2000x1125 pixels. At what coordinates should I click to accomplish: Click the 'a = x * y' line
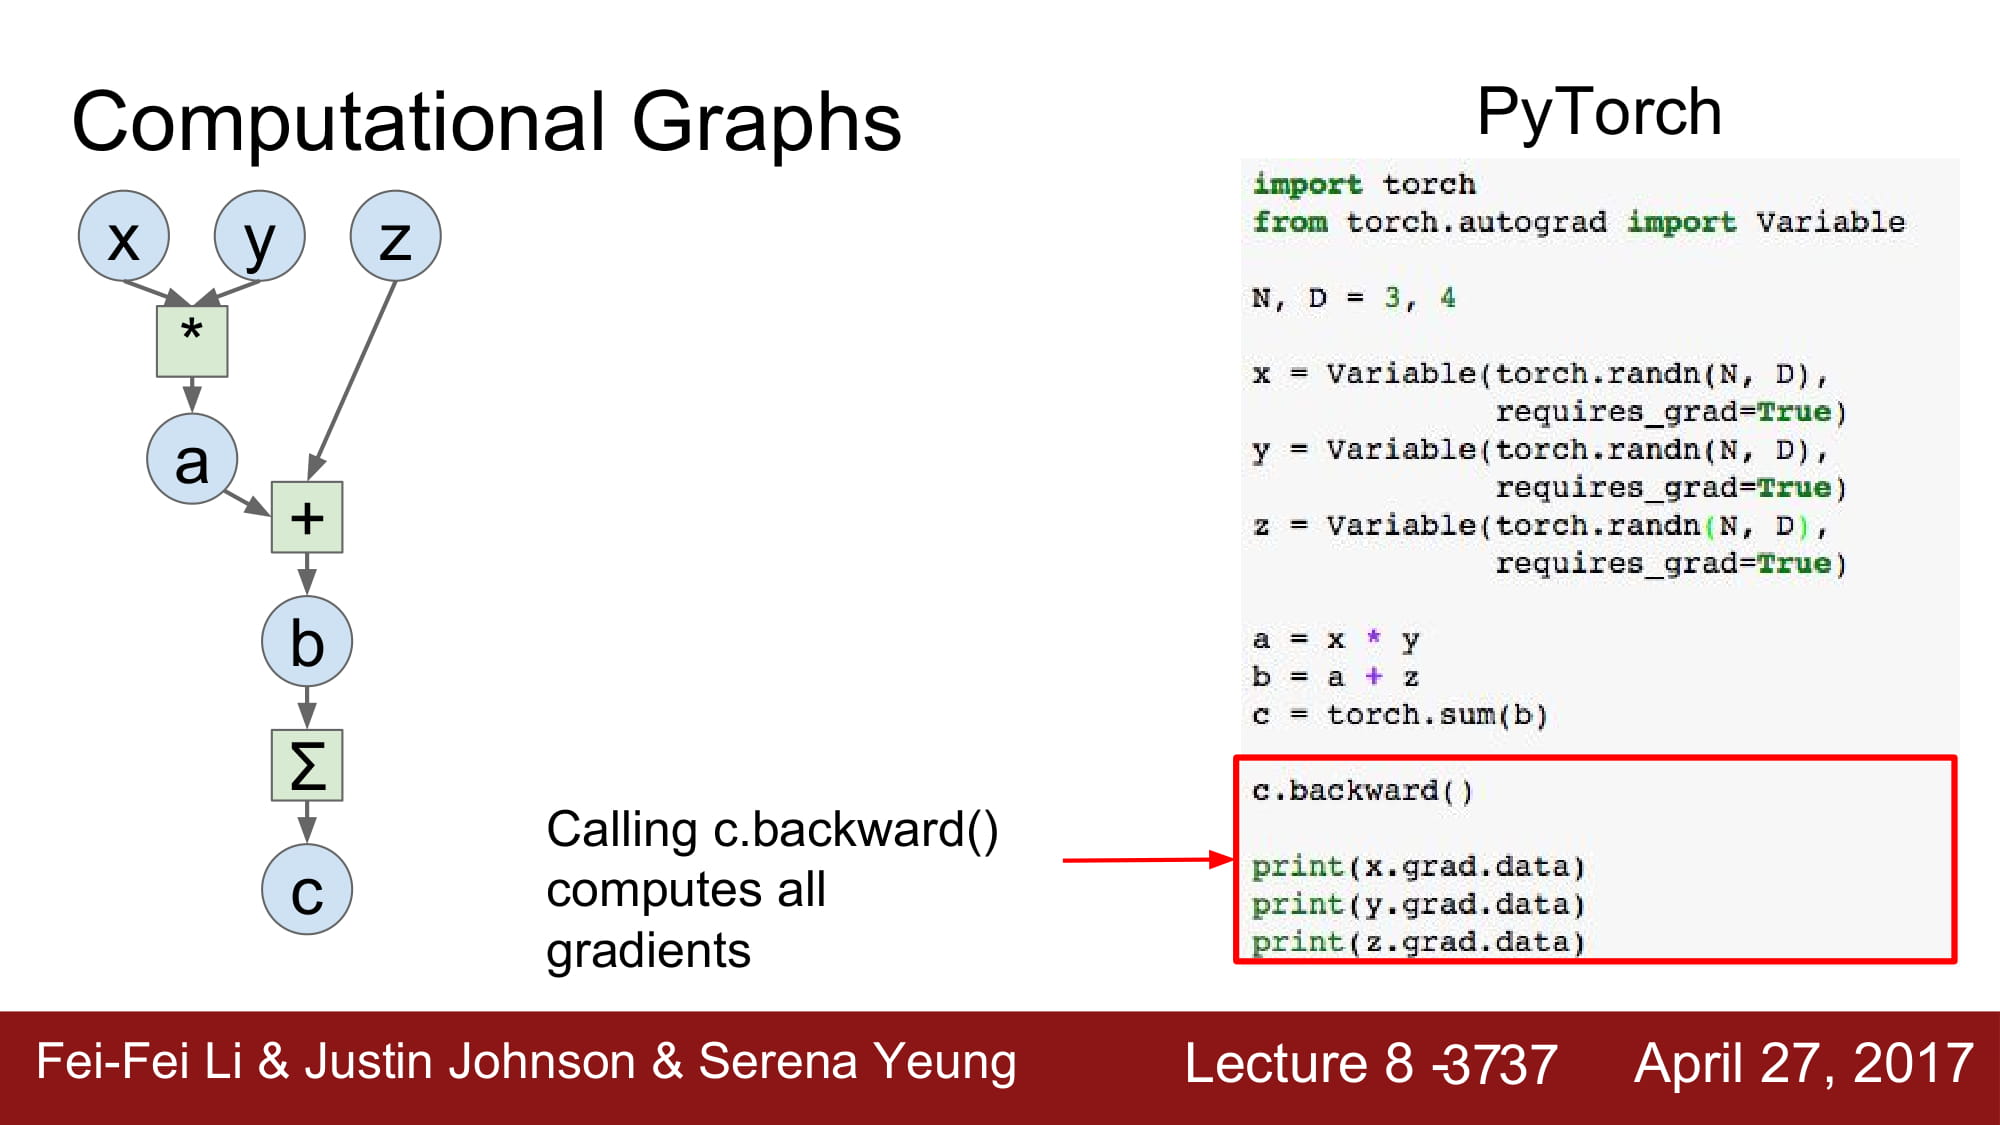point(1336,639)
